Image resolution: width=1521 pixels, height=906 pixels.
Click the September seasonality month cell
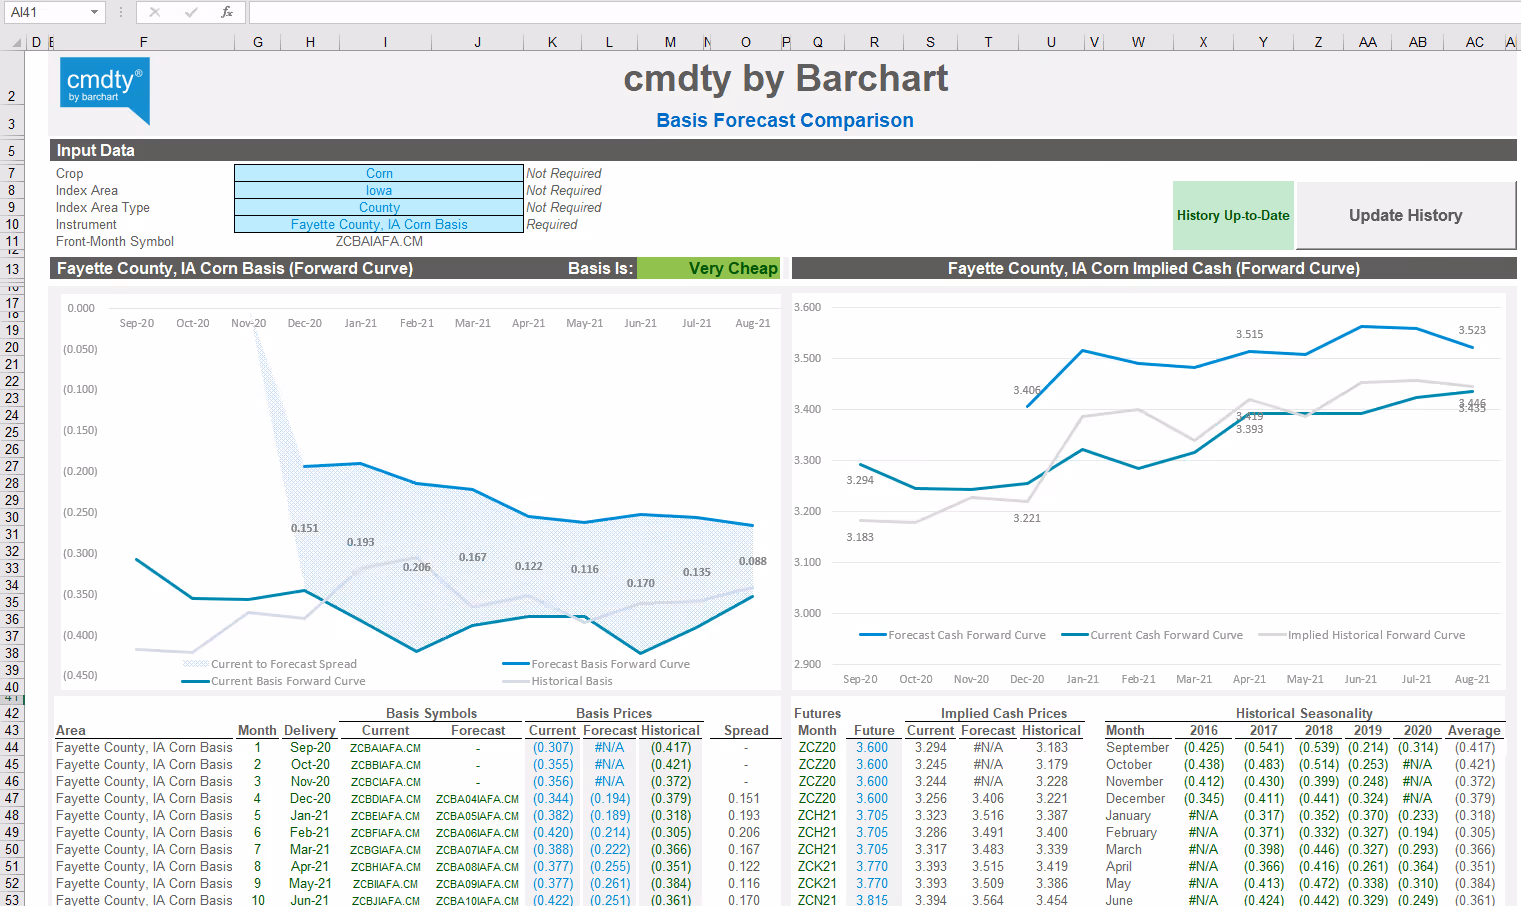point(1137,747)
